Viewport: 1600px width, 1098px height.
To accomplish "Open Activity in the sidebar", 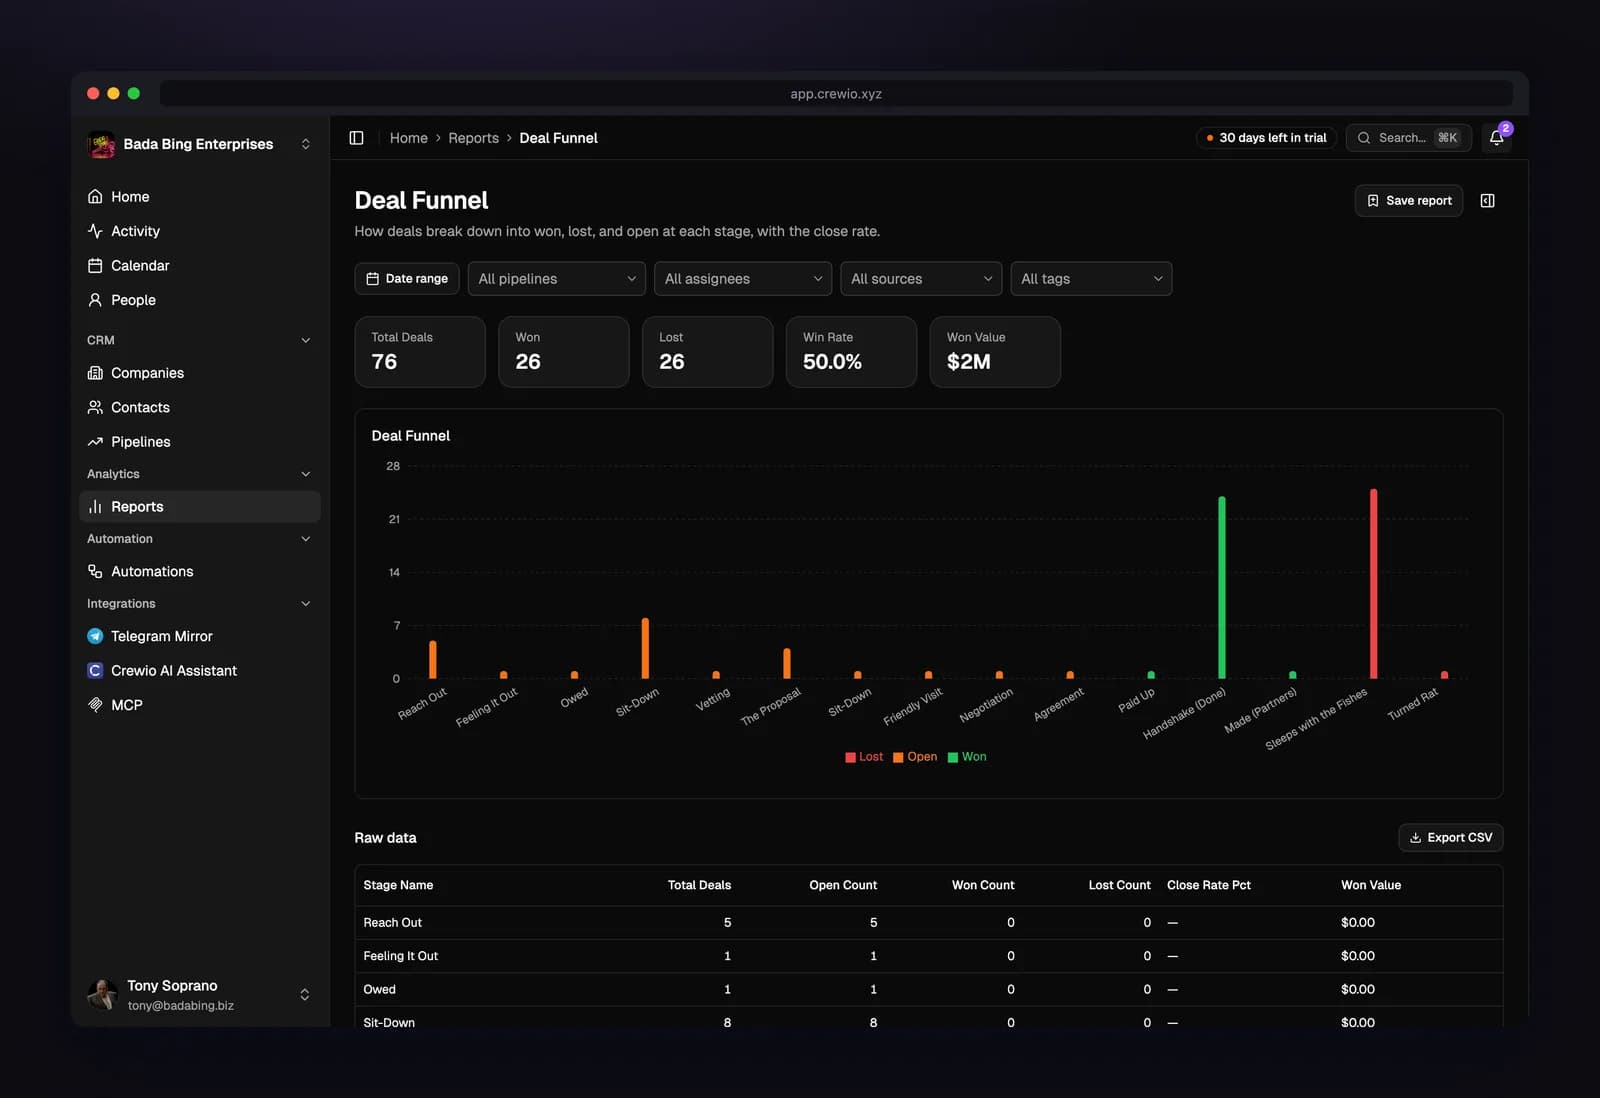I will [x=200, y=231].
